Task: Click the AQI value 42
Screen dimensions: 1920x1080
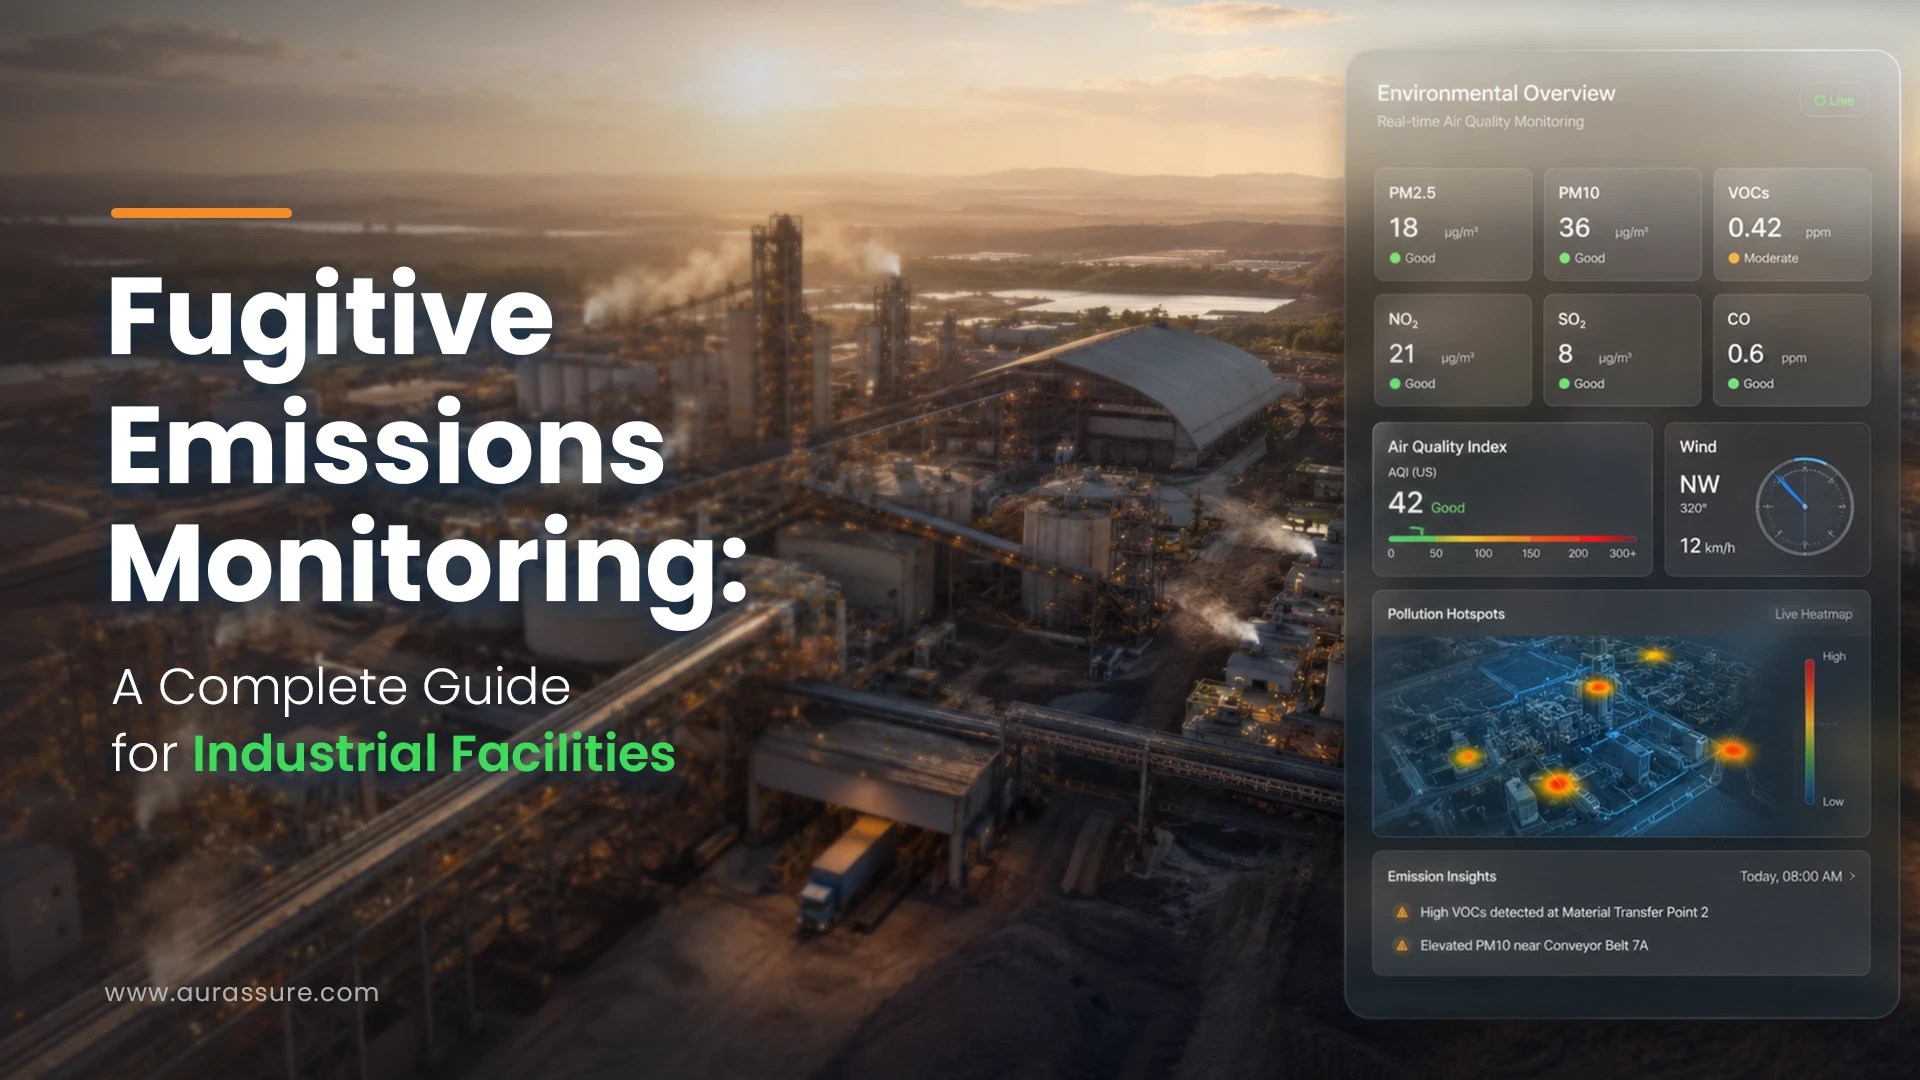Action: (x=1405, y=503)
